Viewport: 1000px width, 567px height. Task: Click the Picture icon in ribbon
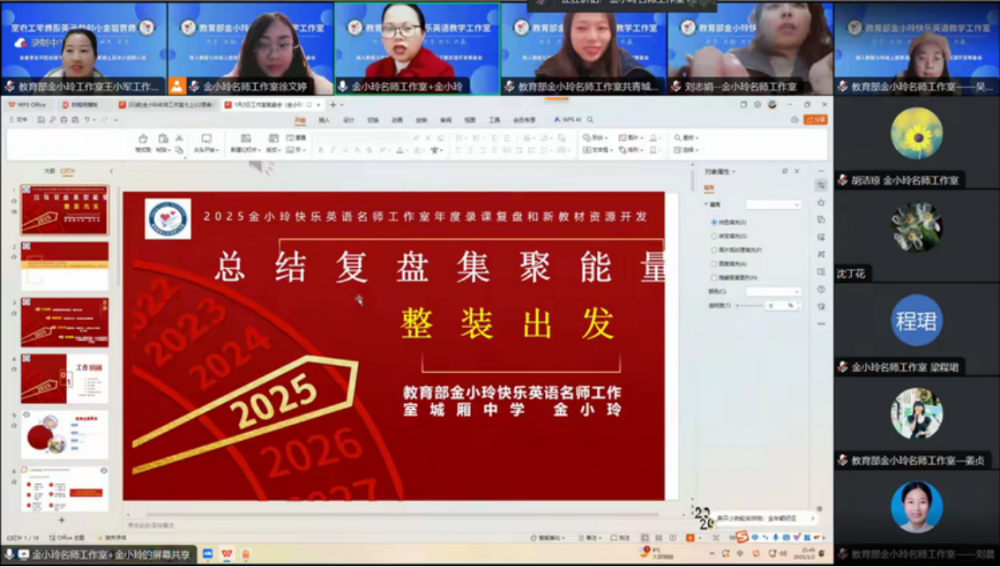622,138
